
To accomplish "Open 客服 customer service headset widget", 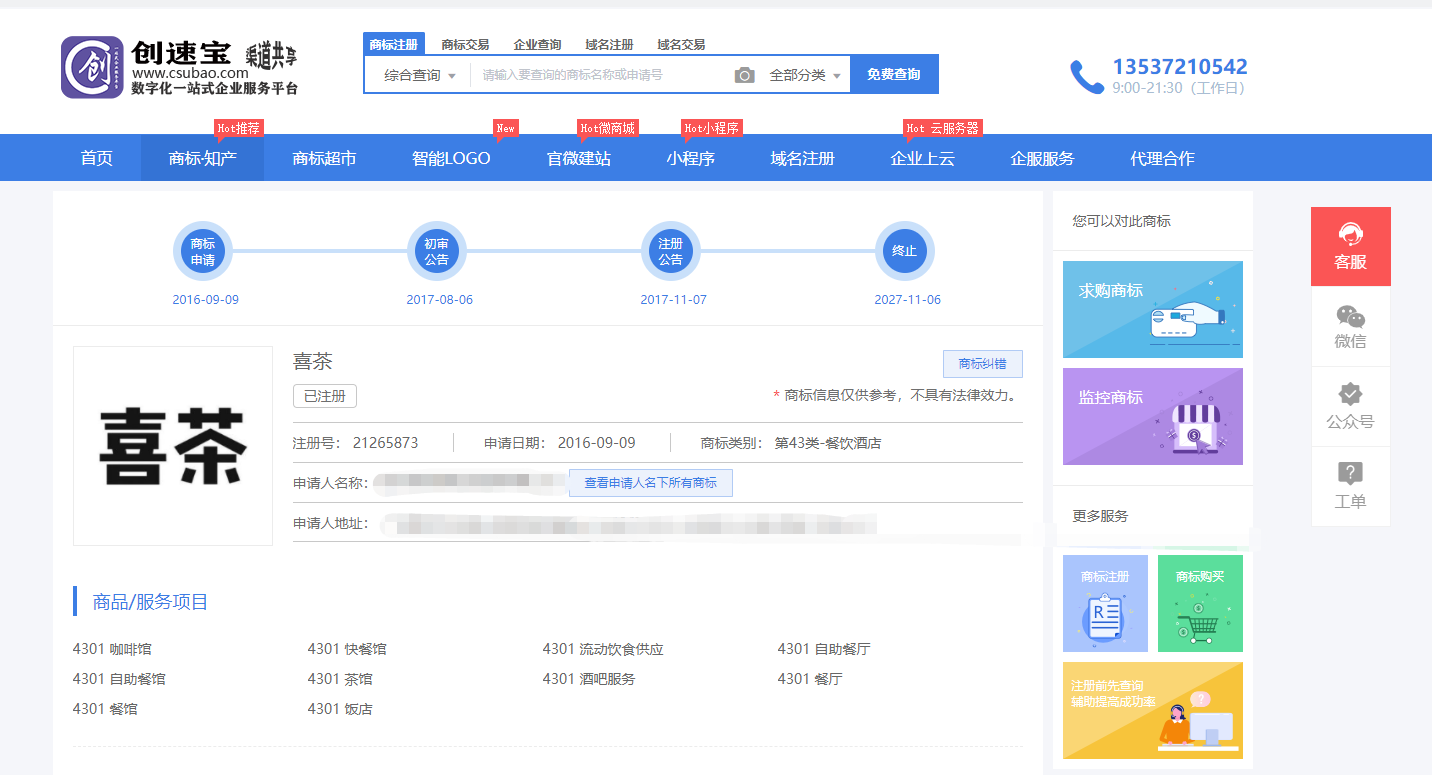I will click(x=1350, y=246).
